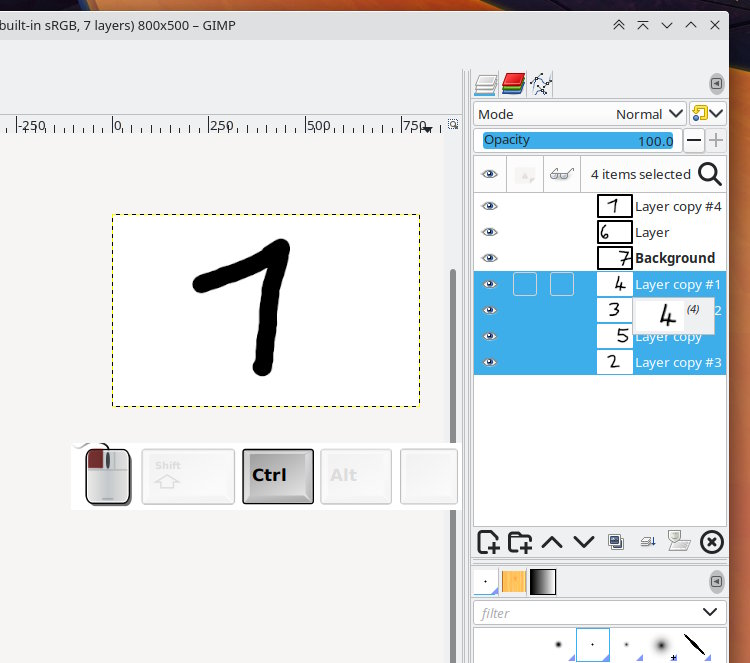
Task: Toggle visibility eye in layers header
Action: [489, 174]
